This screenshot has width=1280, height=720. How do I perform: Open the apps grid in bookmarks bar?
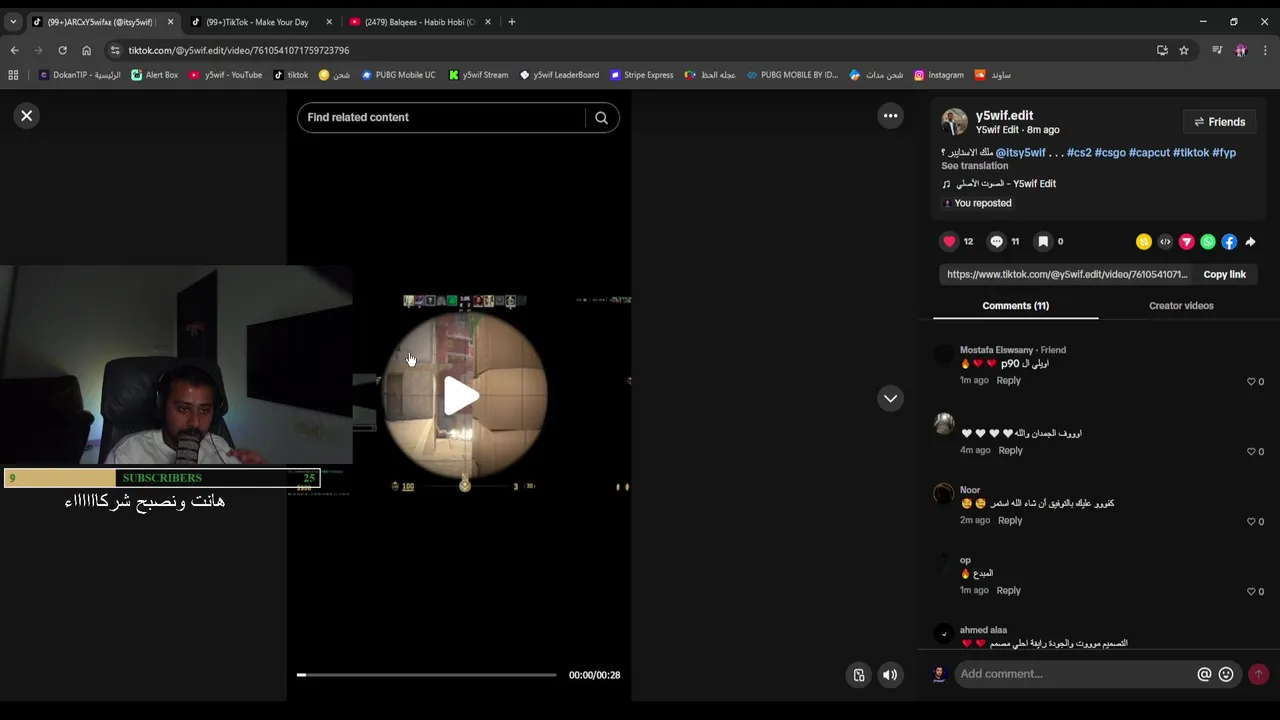pyautogui.click(x=13, y=75)
